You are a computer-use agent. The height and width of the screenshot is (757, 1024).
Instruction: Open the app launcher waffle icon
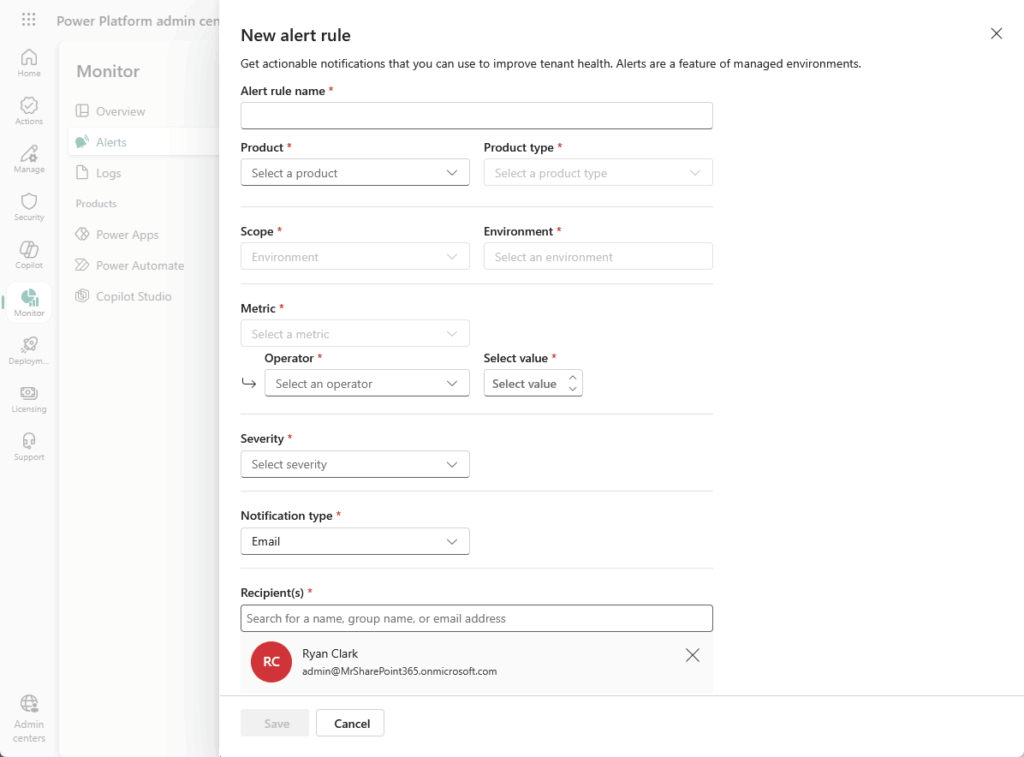pyautogui.click(x=28, y=20)
